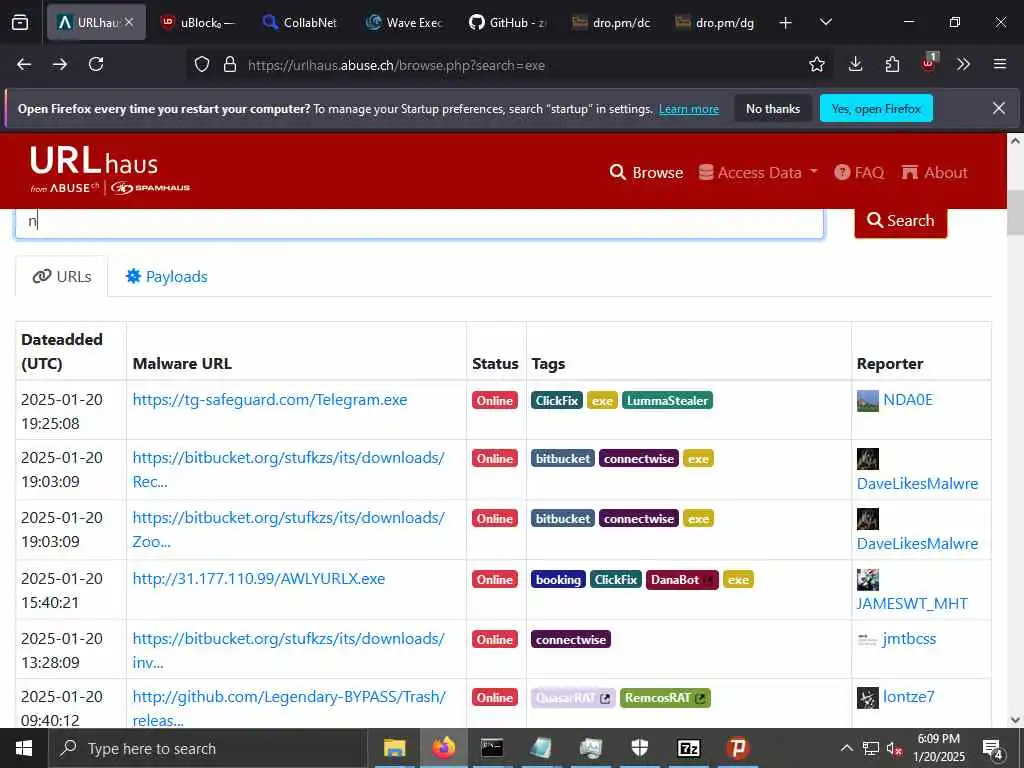Open Firefox application hamburger menu
Image resolution: width=1024 pixels, height=768 pixels.
click(1000, 64)
